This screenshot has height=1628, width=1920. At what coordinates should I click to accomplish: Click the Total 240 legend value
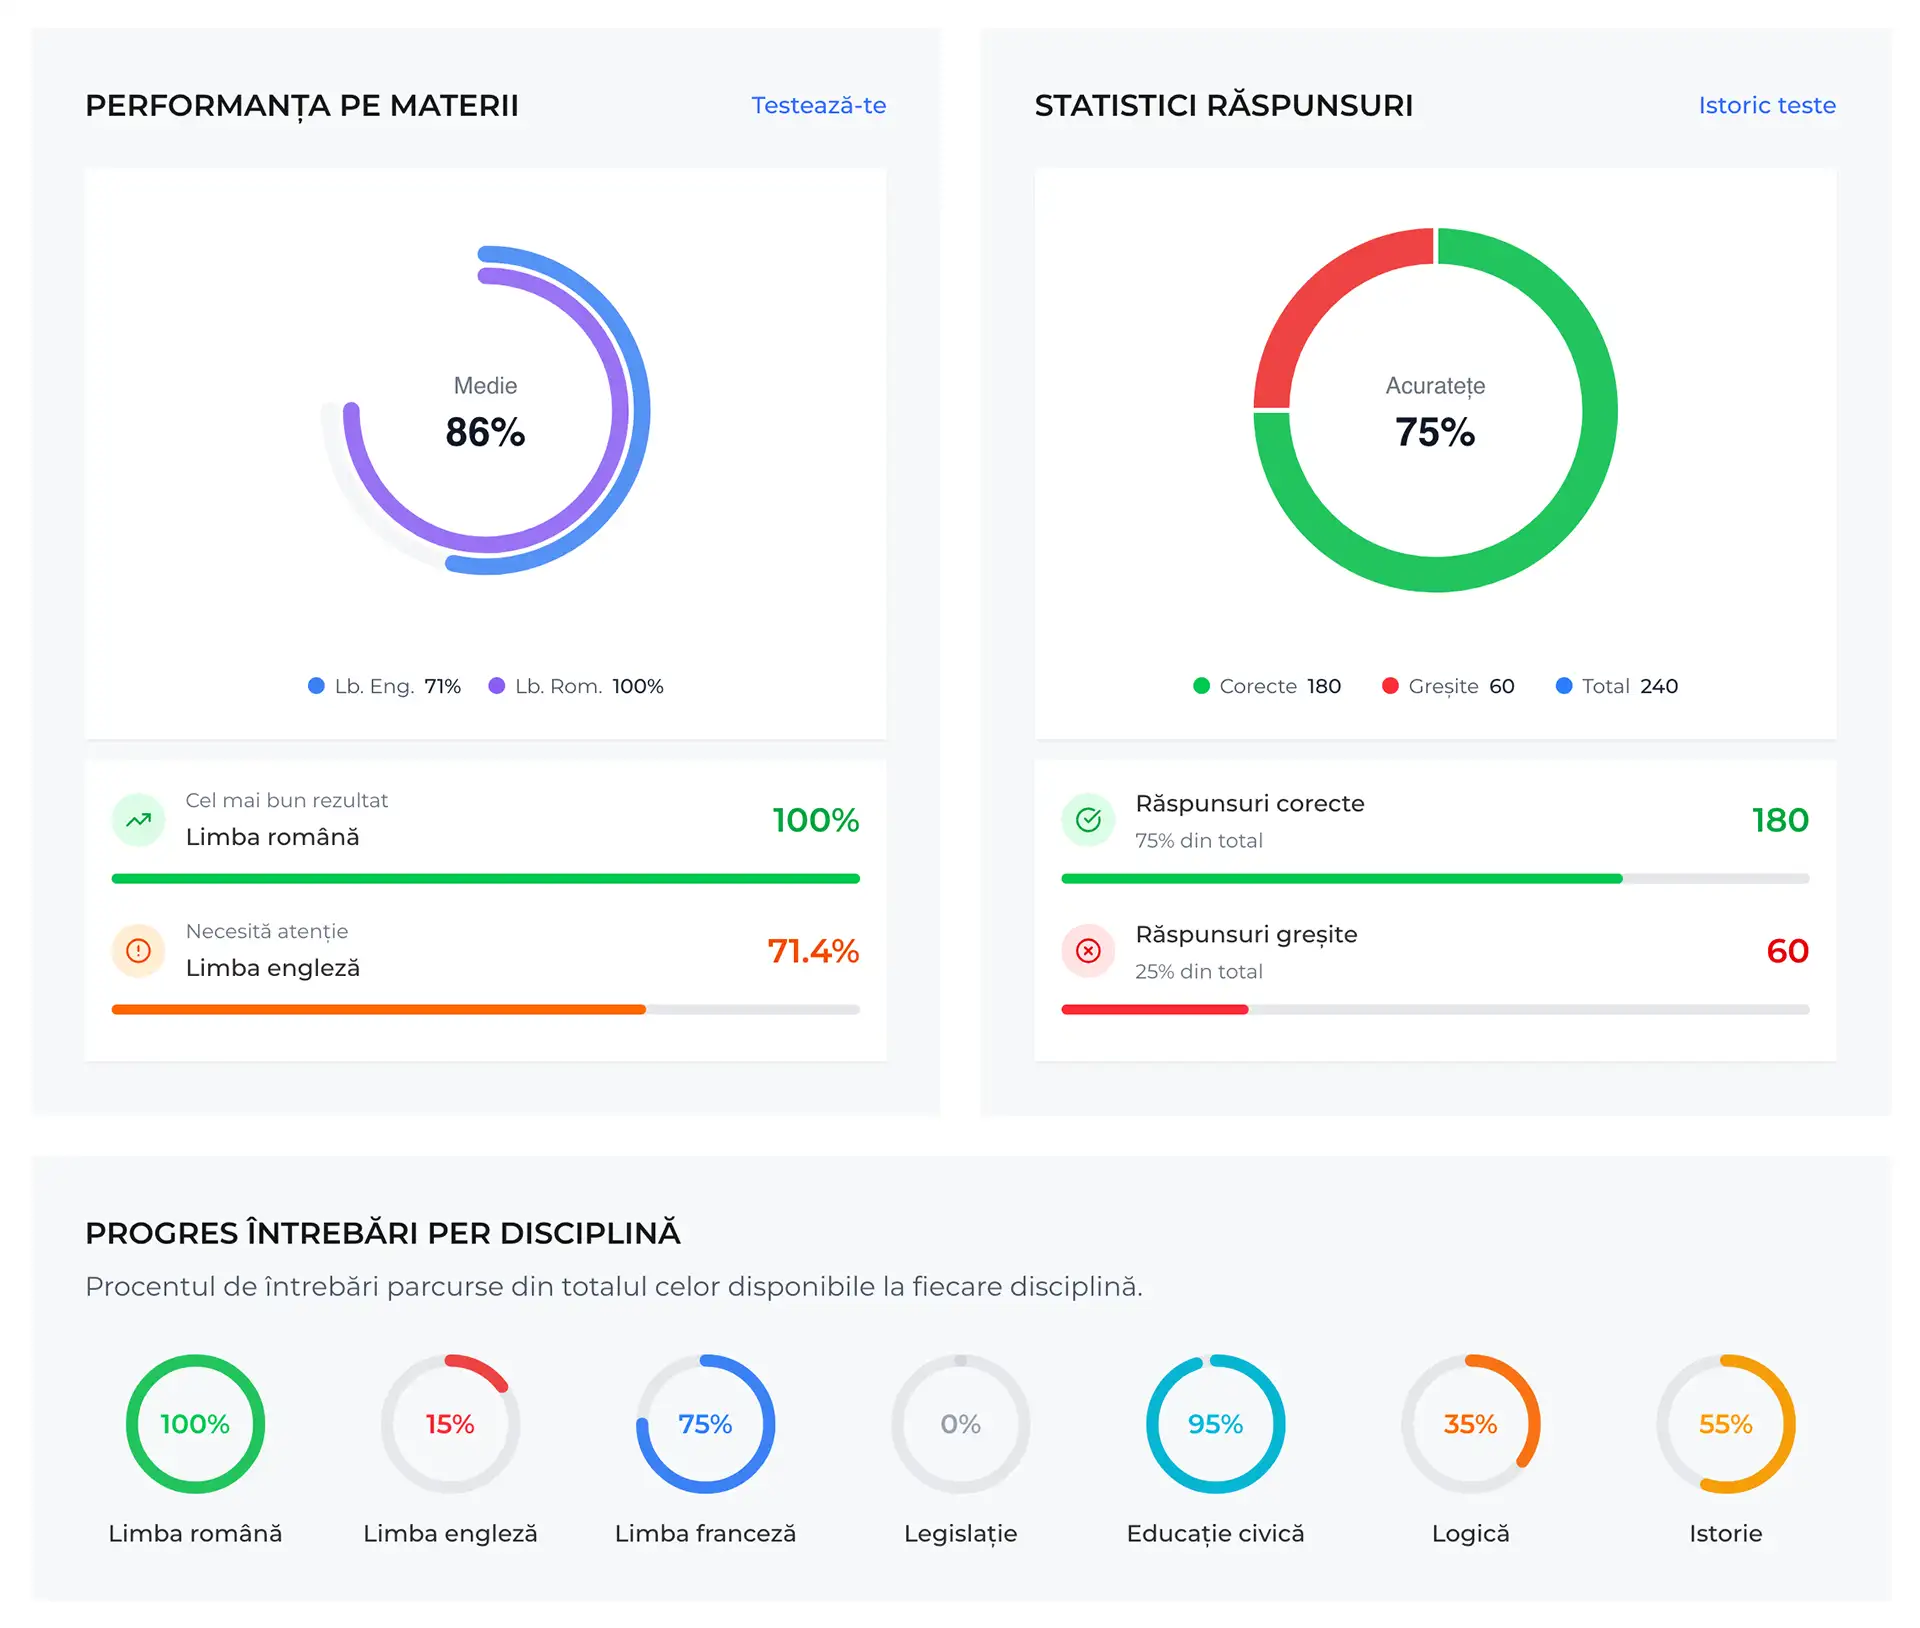pos(1659,686)
